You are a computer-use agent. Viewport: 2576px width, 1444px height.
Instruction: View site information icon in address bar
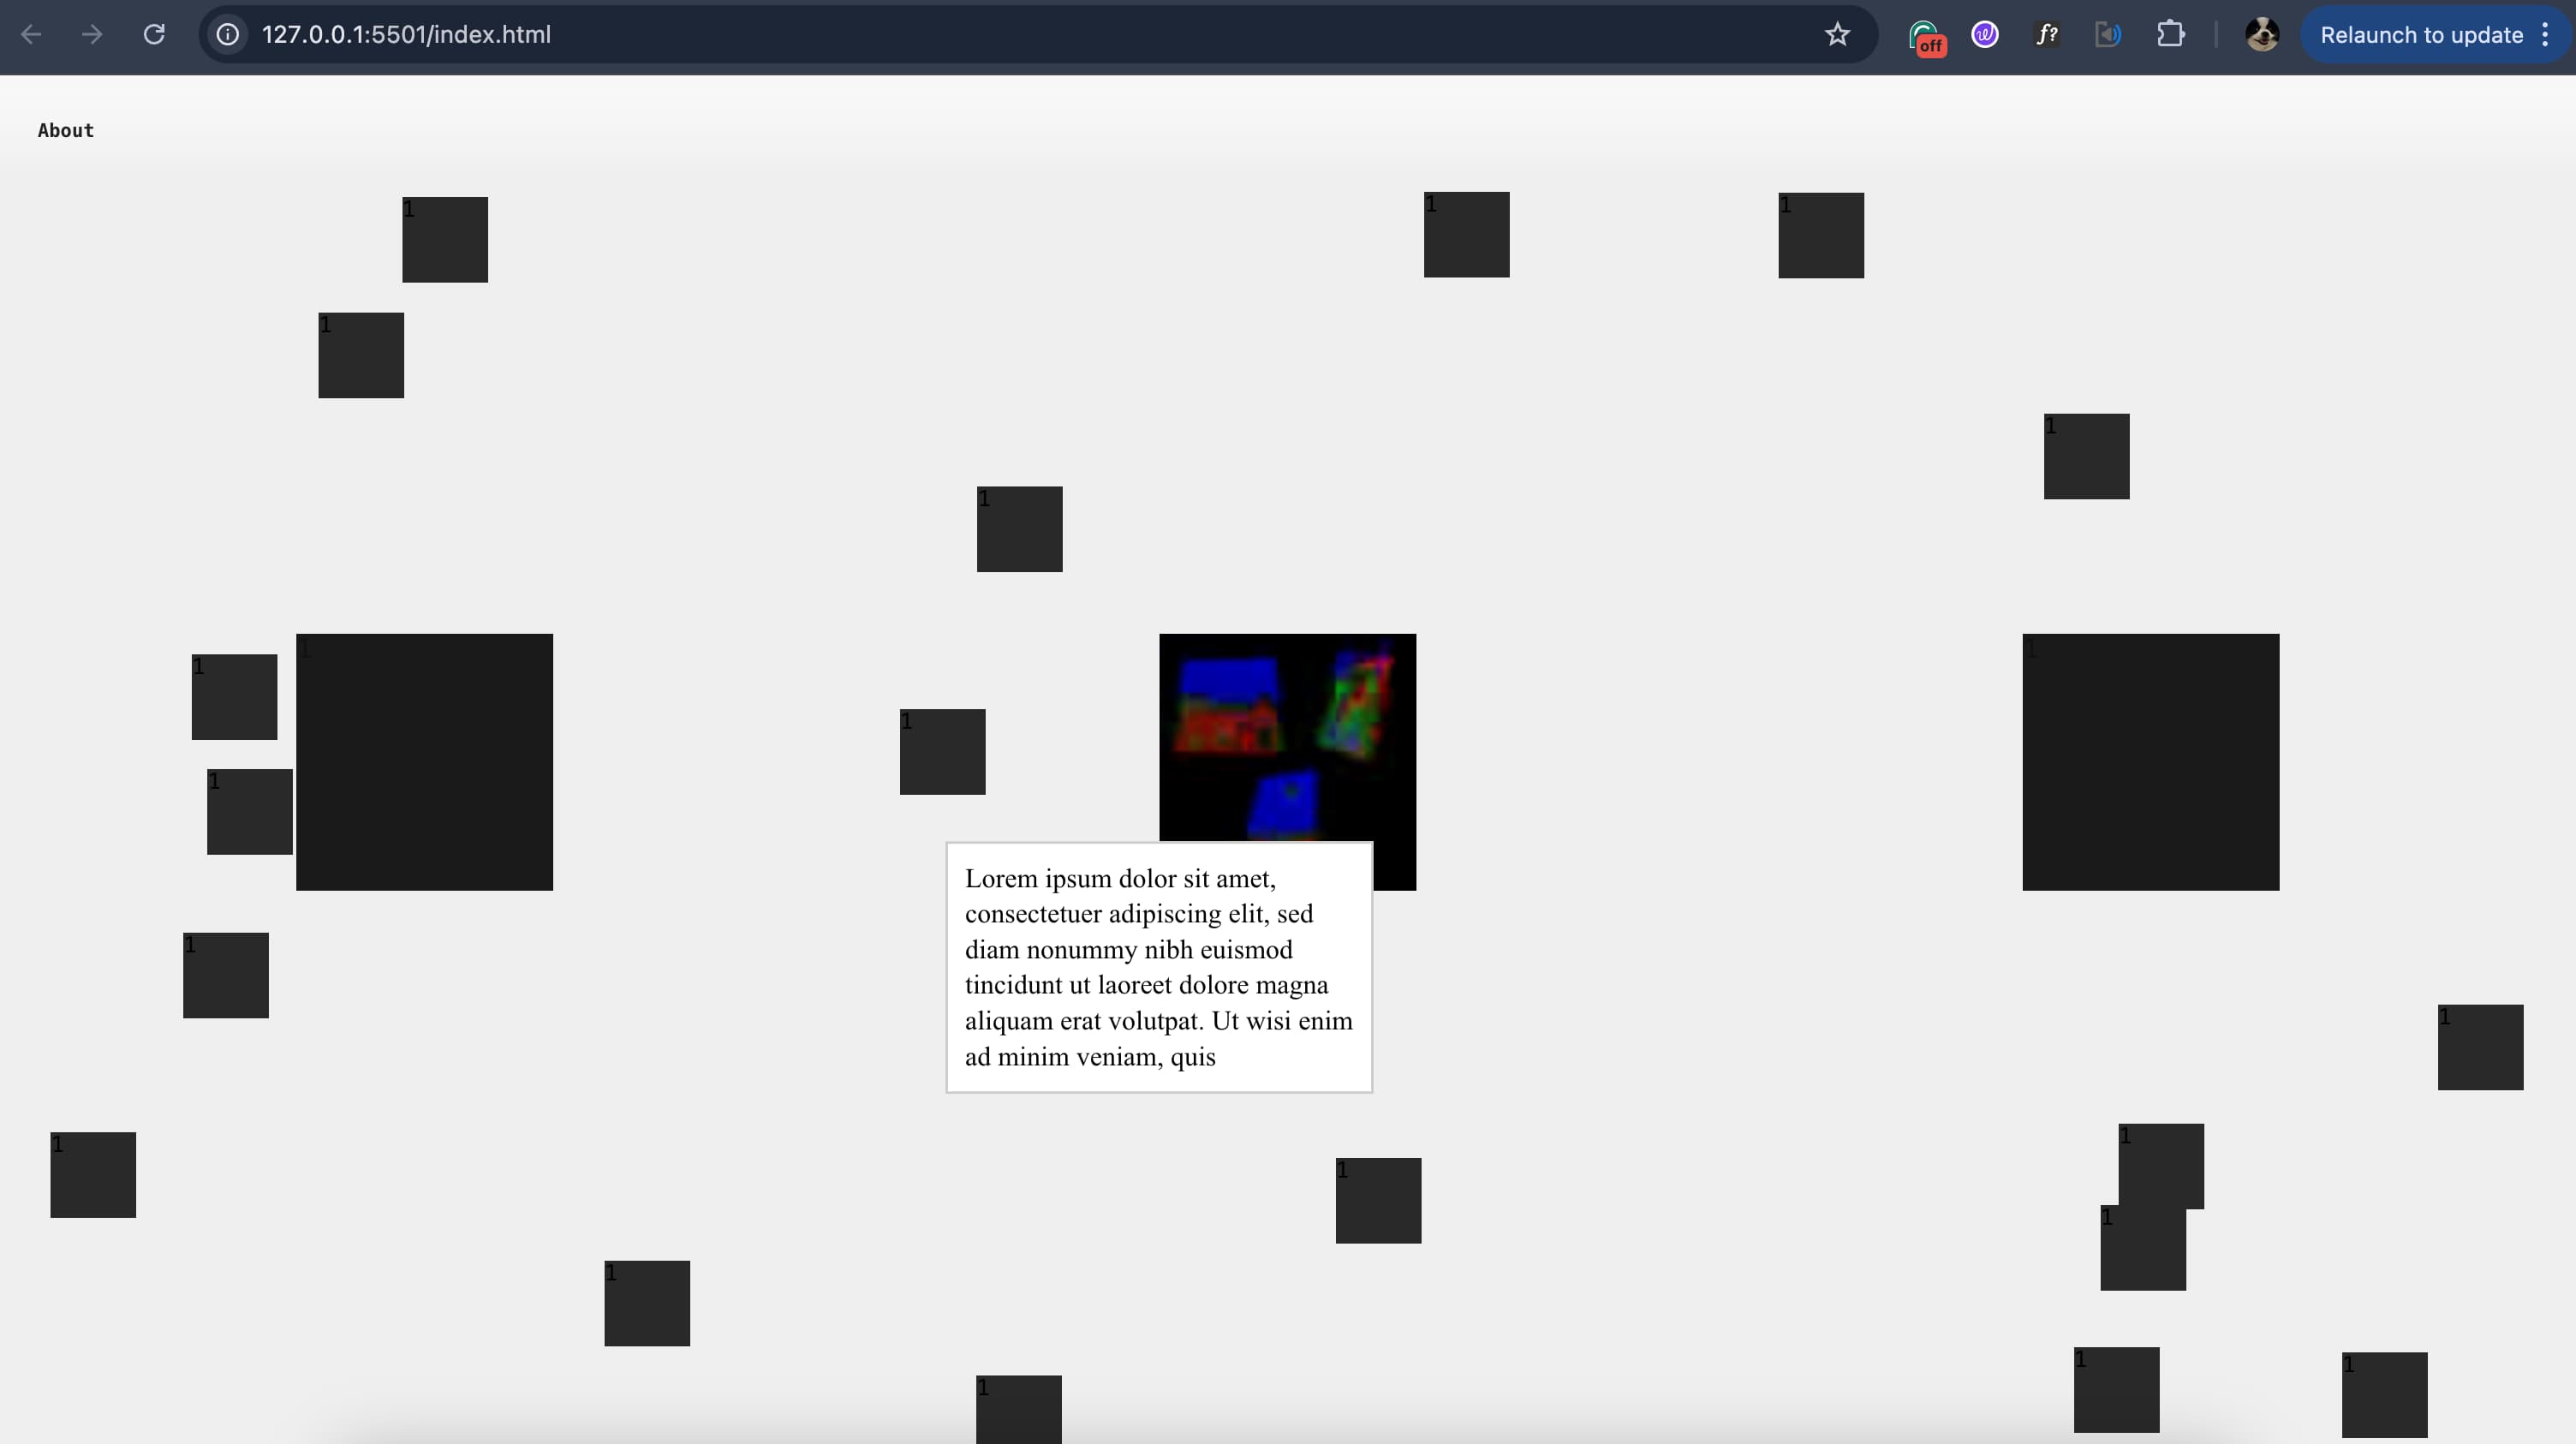tap(228, 35)
